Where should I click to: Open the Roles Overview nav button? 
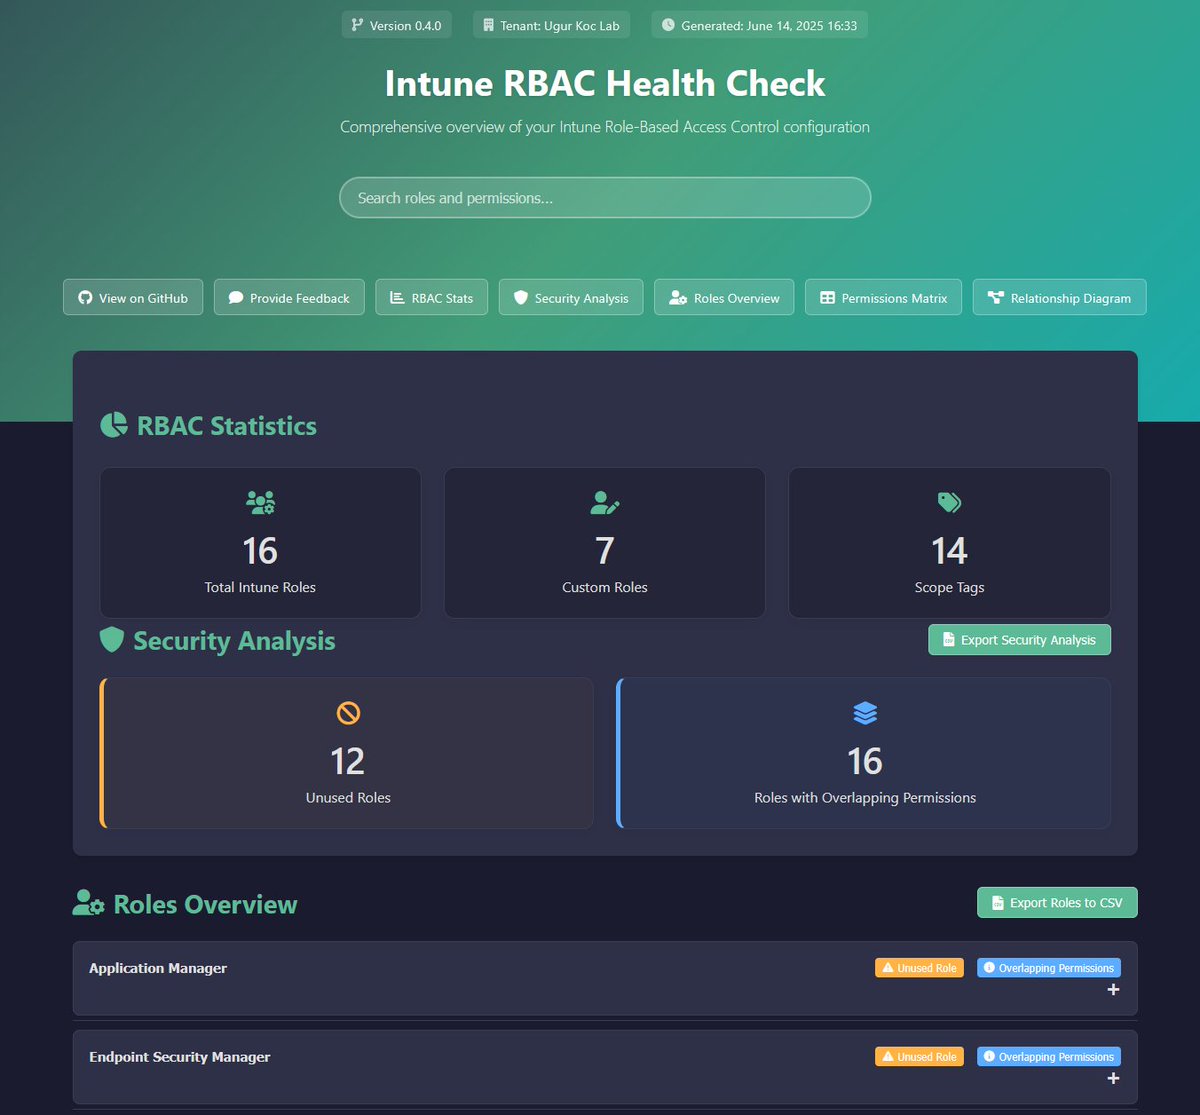tap(724, 297)
